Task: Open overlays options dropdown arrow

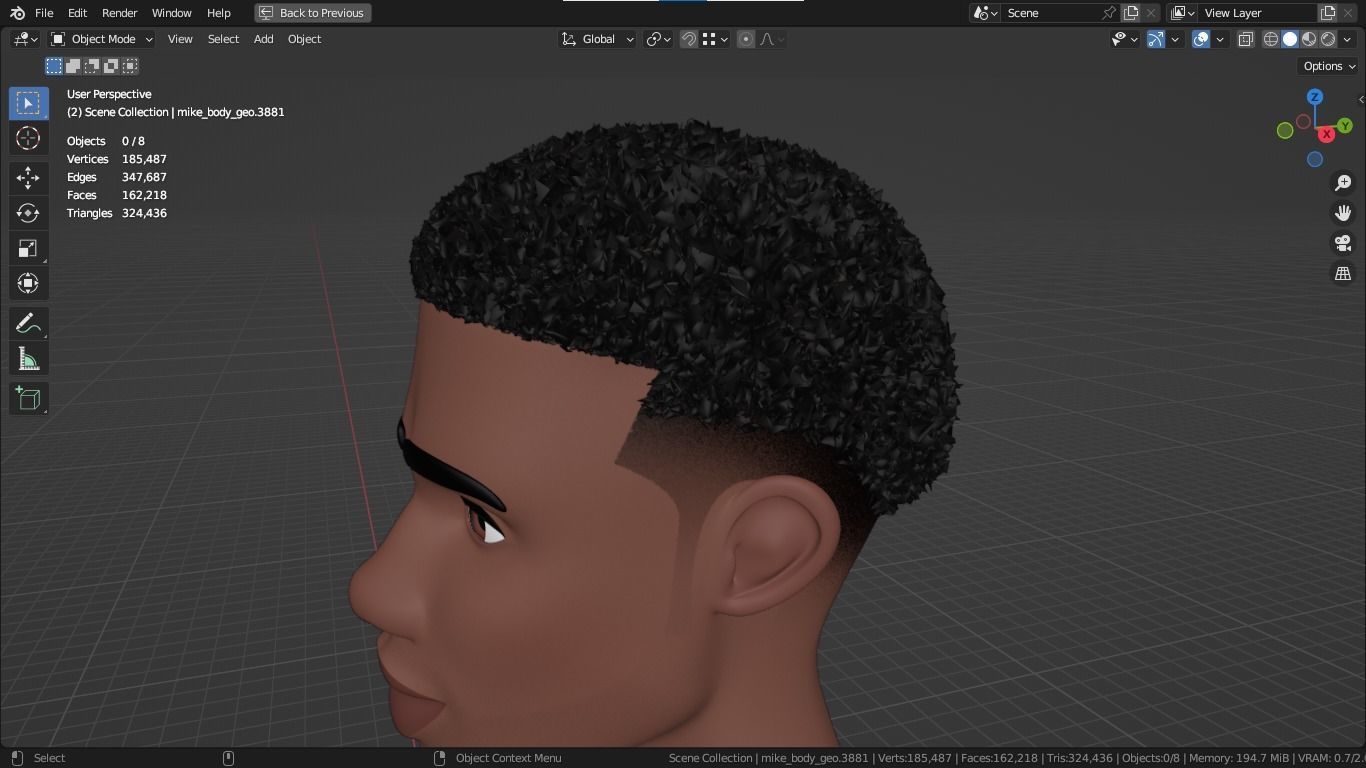Action: click(x=1220, y=39)
